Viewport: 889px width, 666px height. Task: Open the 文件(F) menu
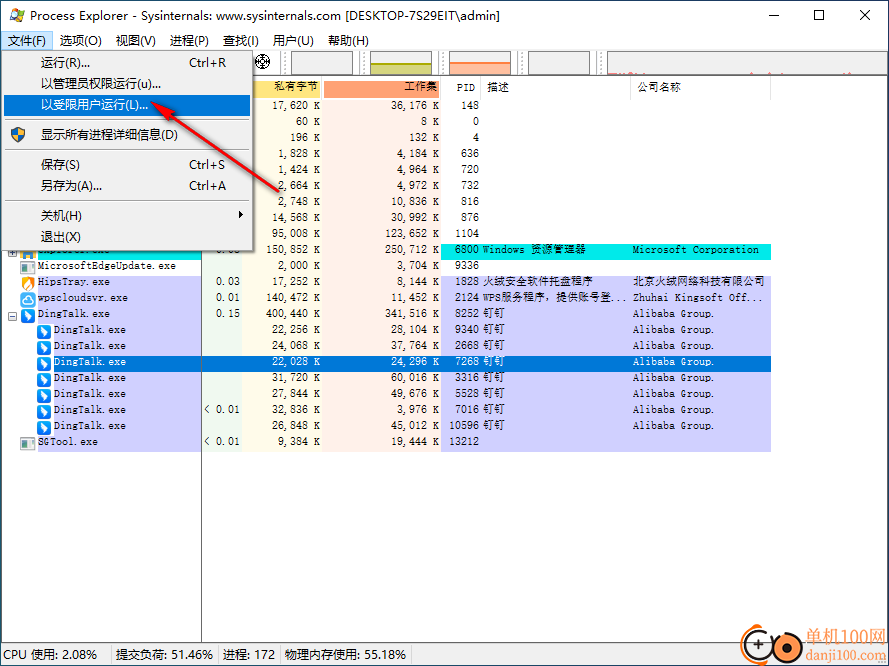coord(27,41)
